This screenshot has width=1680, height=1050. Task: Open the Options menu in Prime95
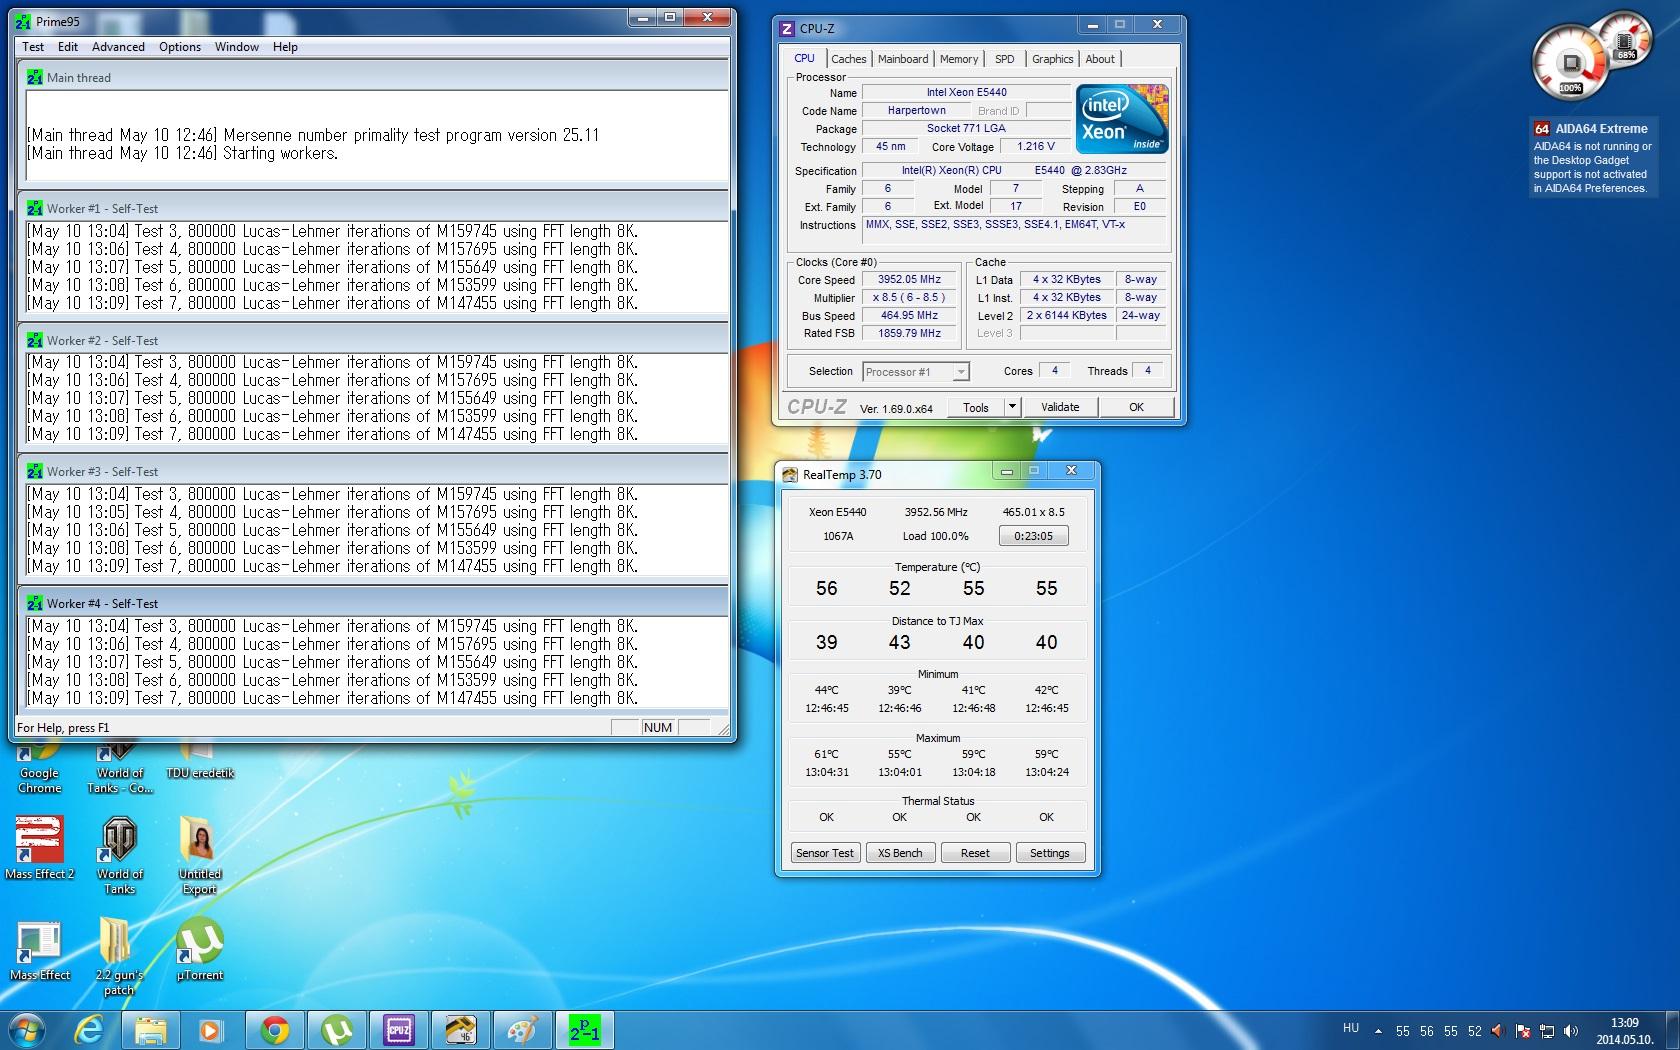click(180, 47)
